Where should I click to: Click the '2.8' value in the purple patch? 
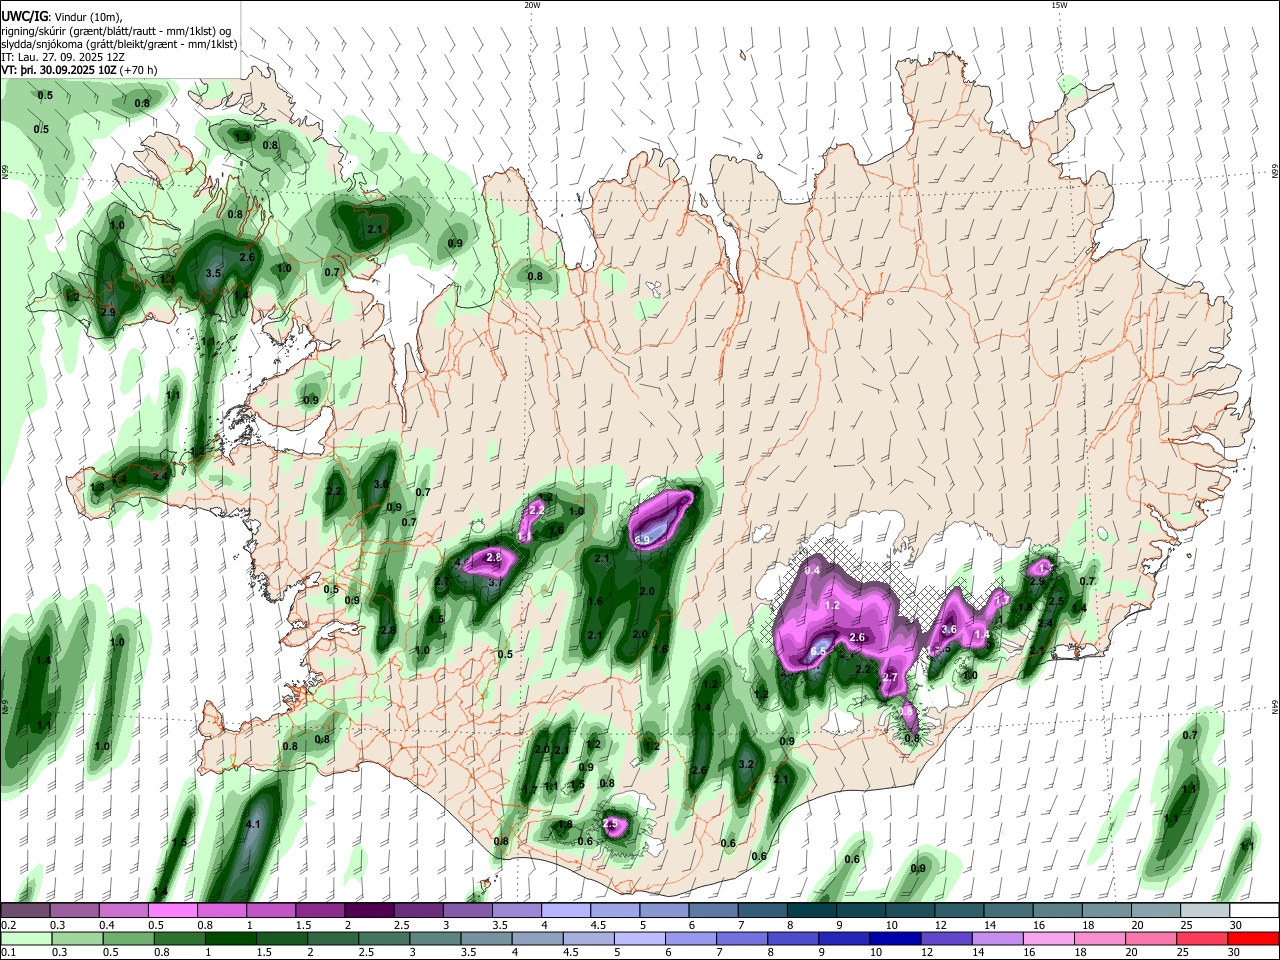click(x=493, y=557)
